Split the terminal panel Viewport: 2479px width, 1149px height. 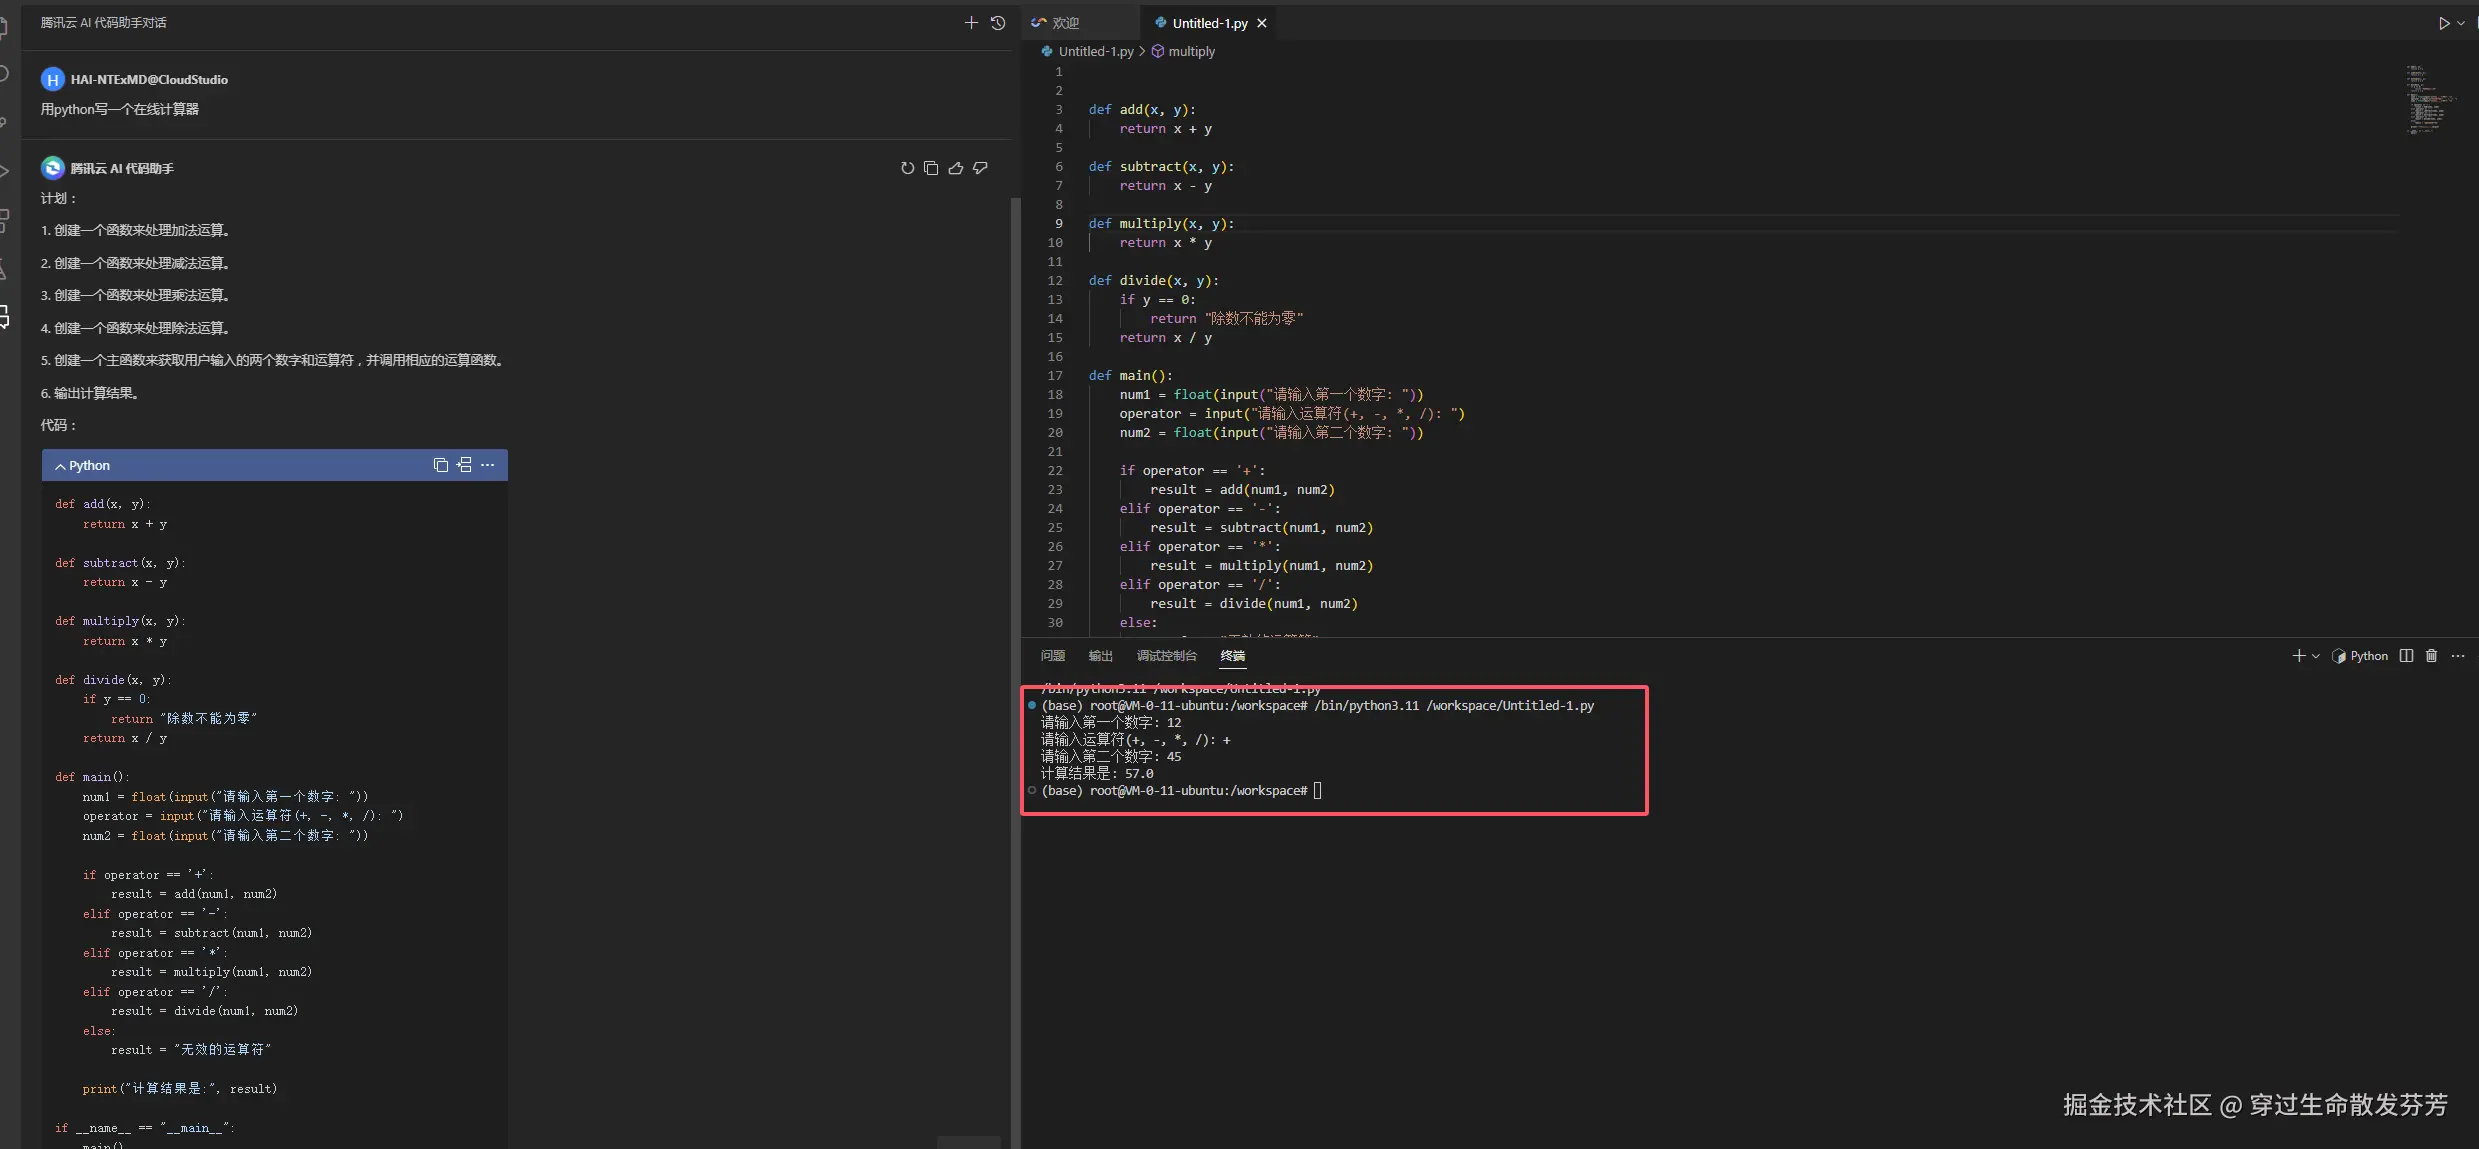(2406, 656)
